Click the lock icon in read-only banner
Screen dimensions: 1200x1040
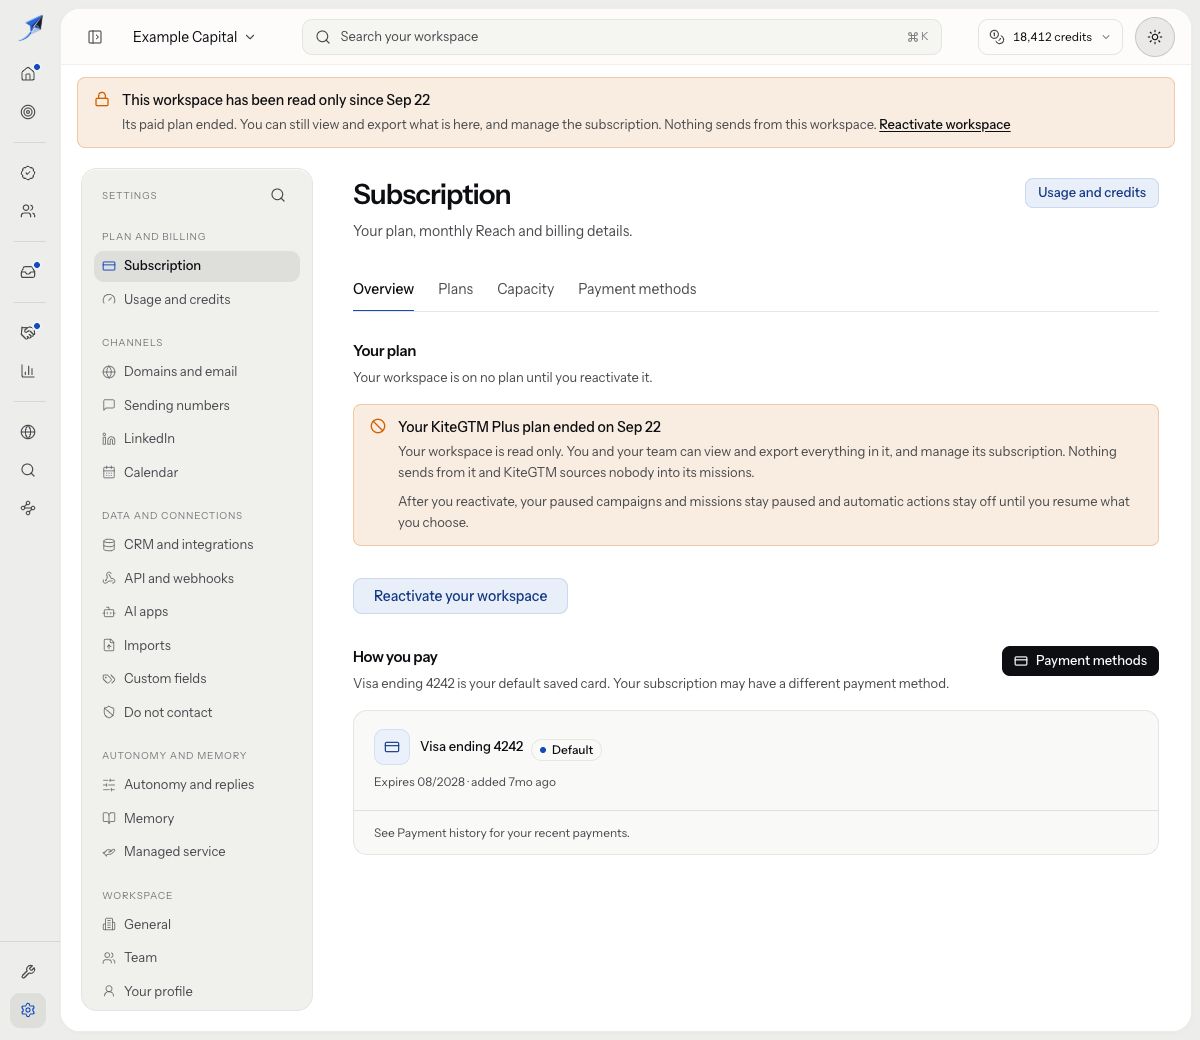click(x=102, y=100)
